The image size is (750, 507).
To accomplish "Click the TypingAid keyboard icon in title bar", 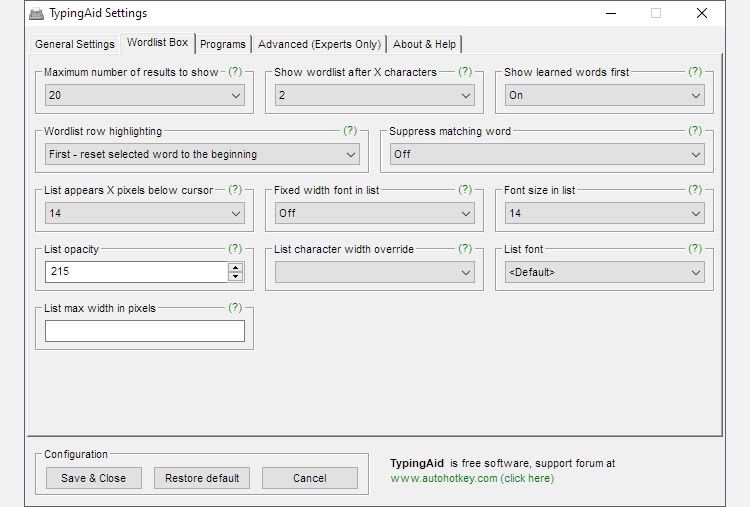I will coord(37,14).
